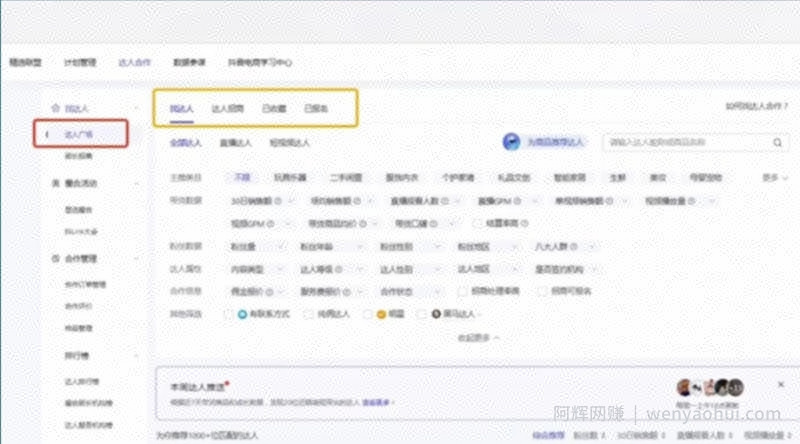Screen dimensions: 800x444
Task: Tick the 黑马达人 checkbox
Action: pos(421,314)
